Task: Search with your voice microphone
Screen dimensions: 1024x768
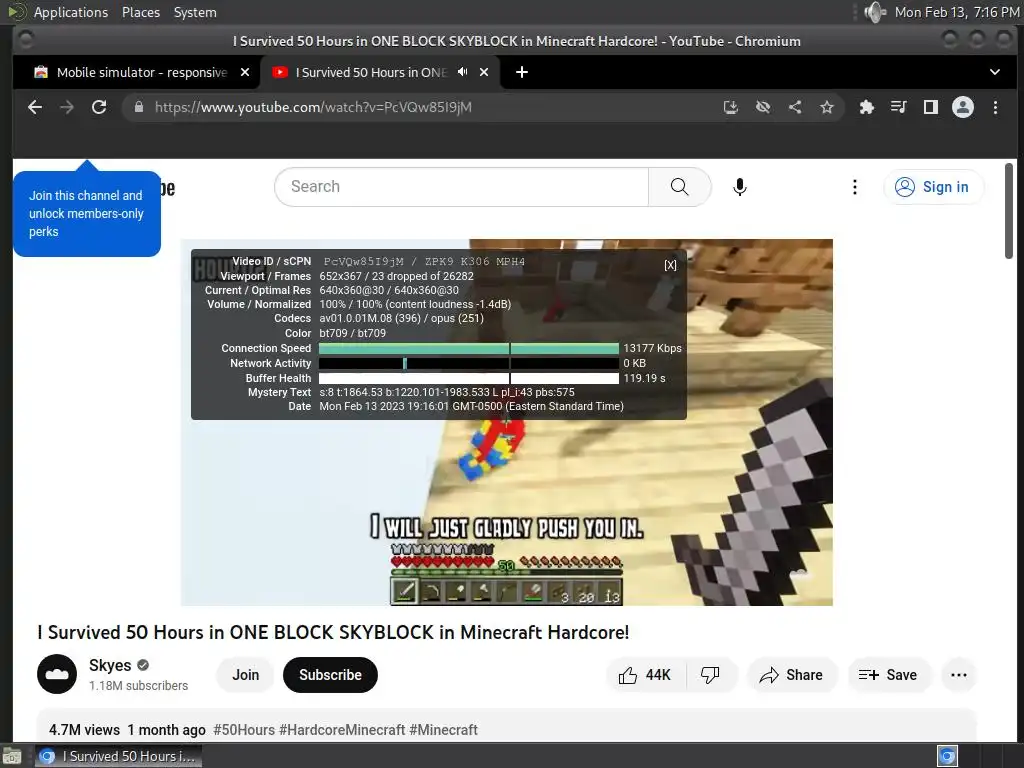Action: [739, 187]
